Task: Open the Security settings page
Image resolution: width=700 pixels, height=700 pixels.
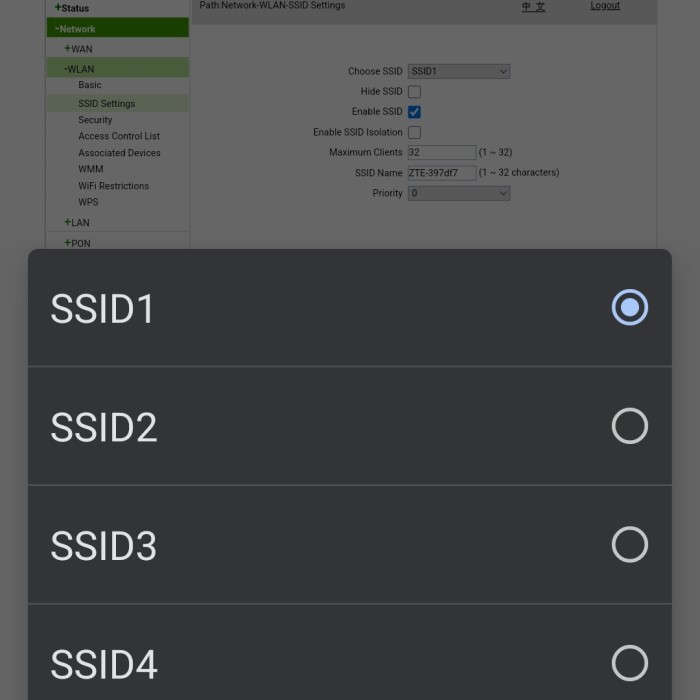Action: click(x=95, y=120)
